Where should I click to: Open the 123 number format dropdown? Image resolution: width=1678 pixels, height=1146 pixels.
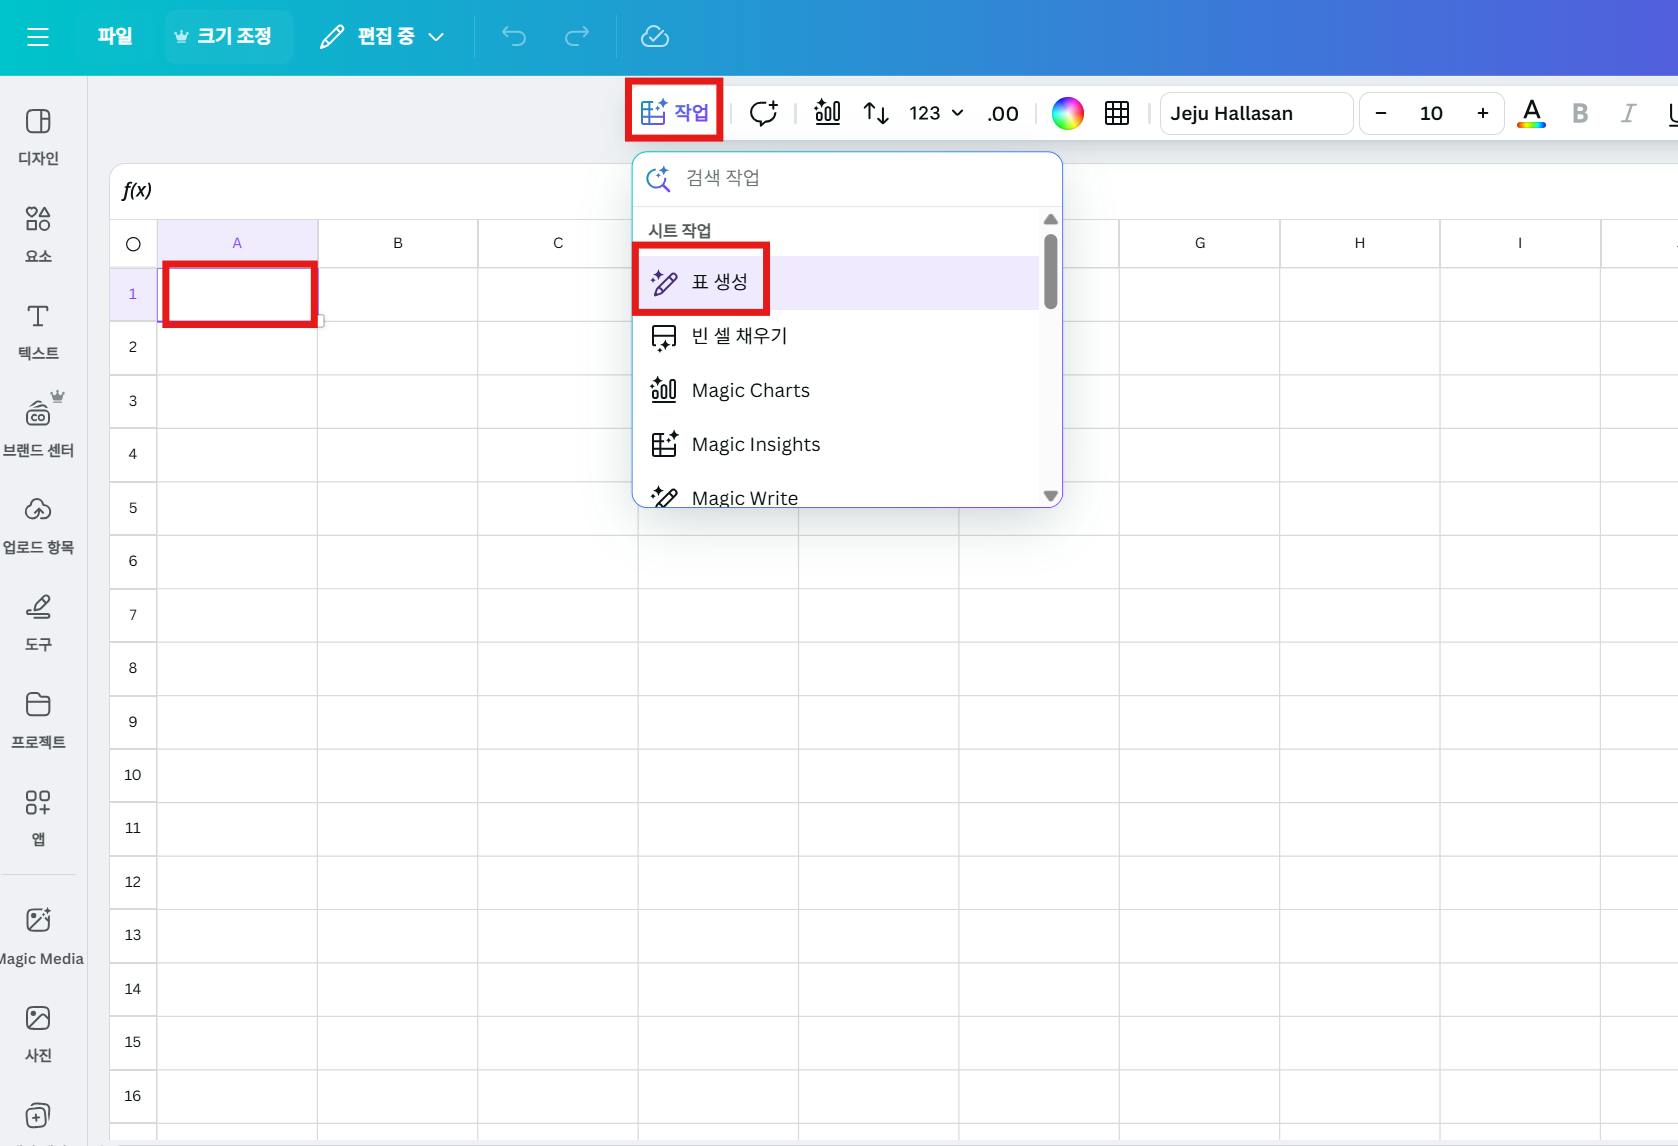936,113
